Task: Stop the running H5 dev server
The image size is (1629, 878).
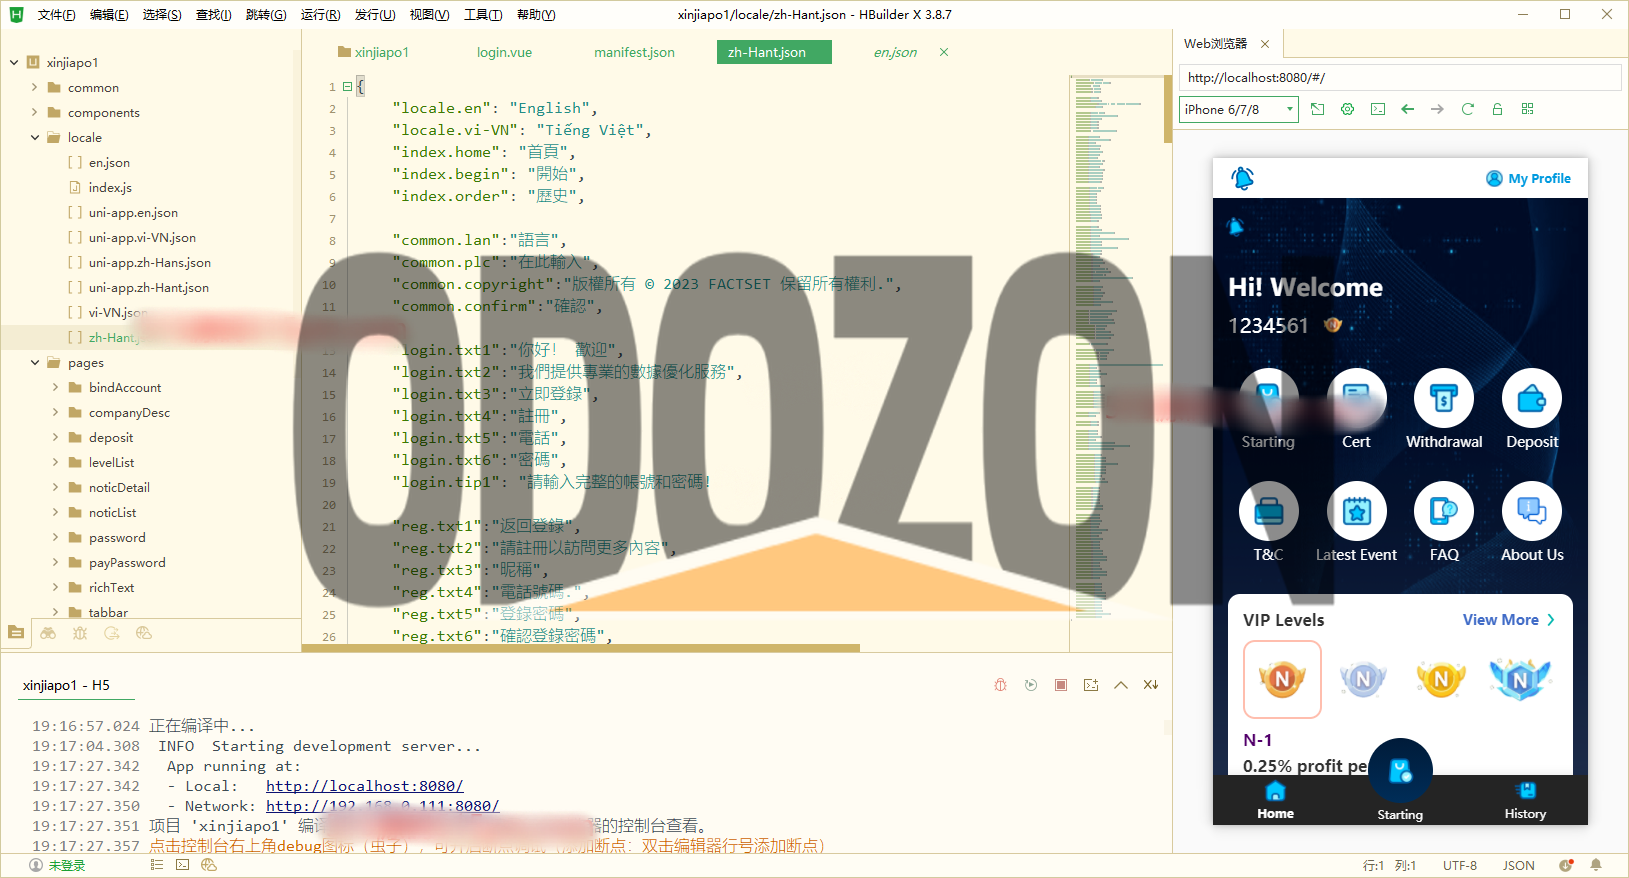Action: click(1061, 685)
